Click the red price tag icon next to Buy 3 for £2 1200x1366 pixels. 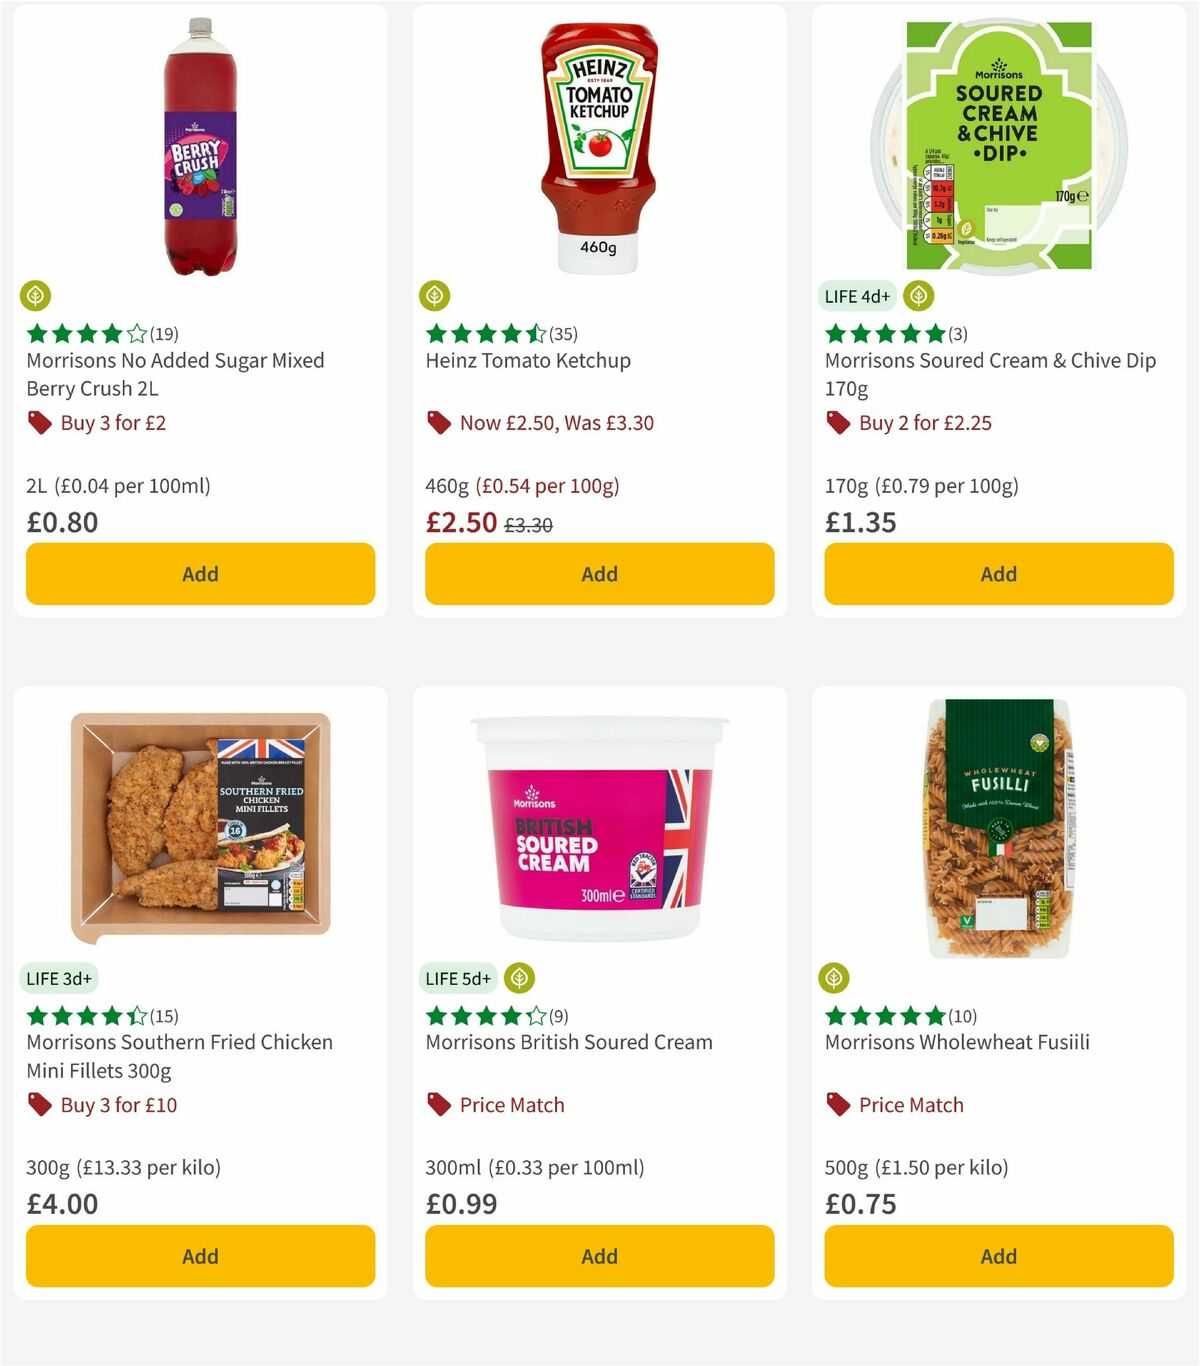click(x=41, y=423)
